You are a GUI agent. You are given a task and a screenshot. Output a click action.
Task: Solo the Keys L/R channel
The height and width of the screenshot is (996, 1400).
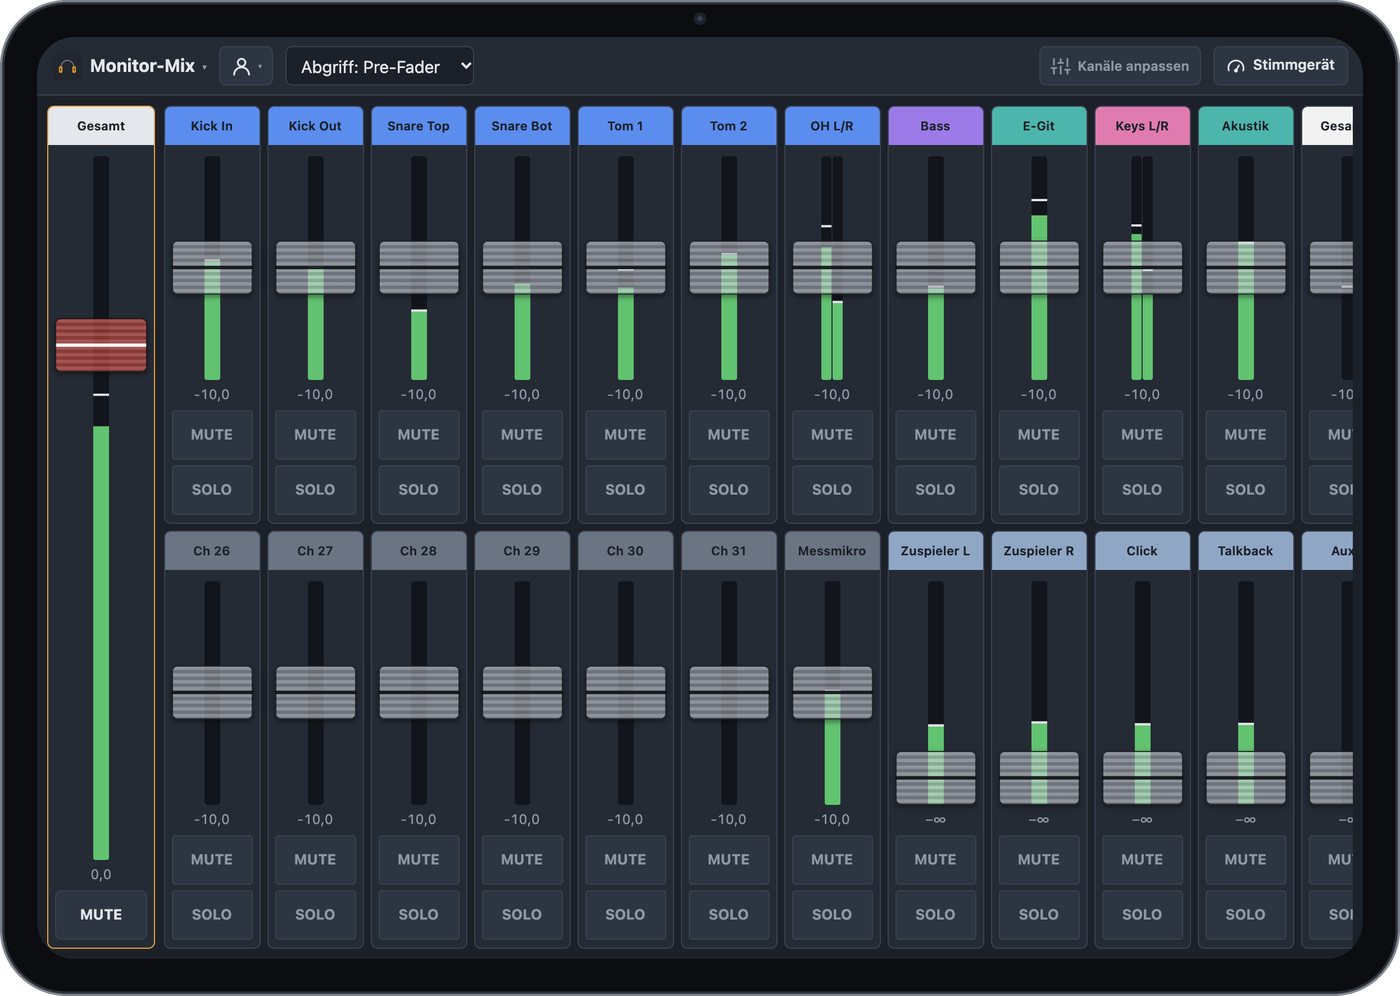click(1142, 490)
